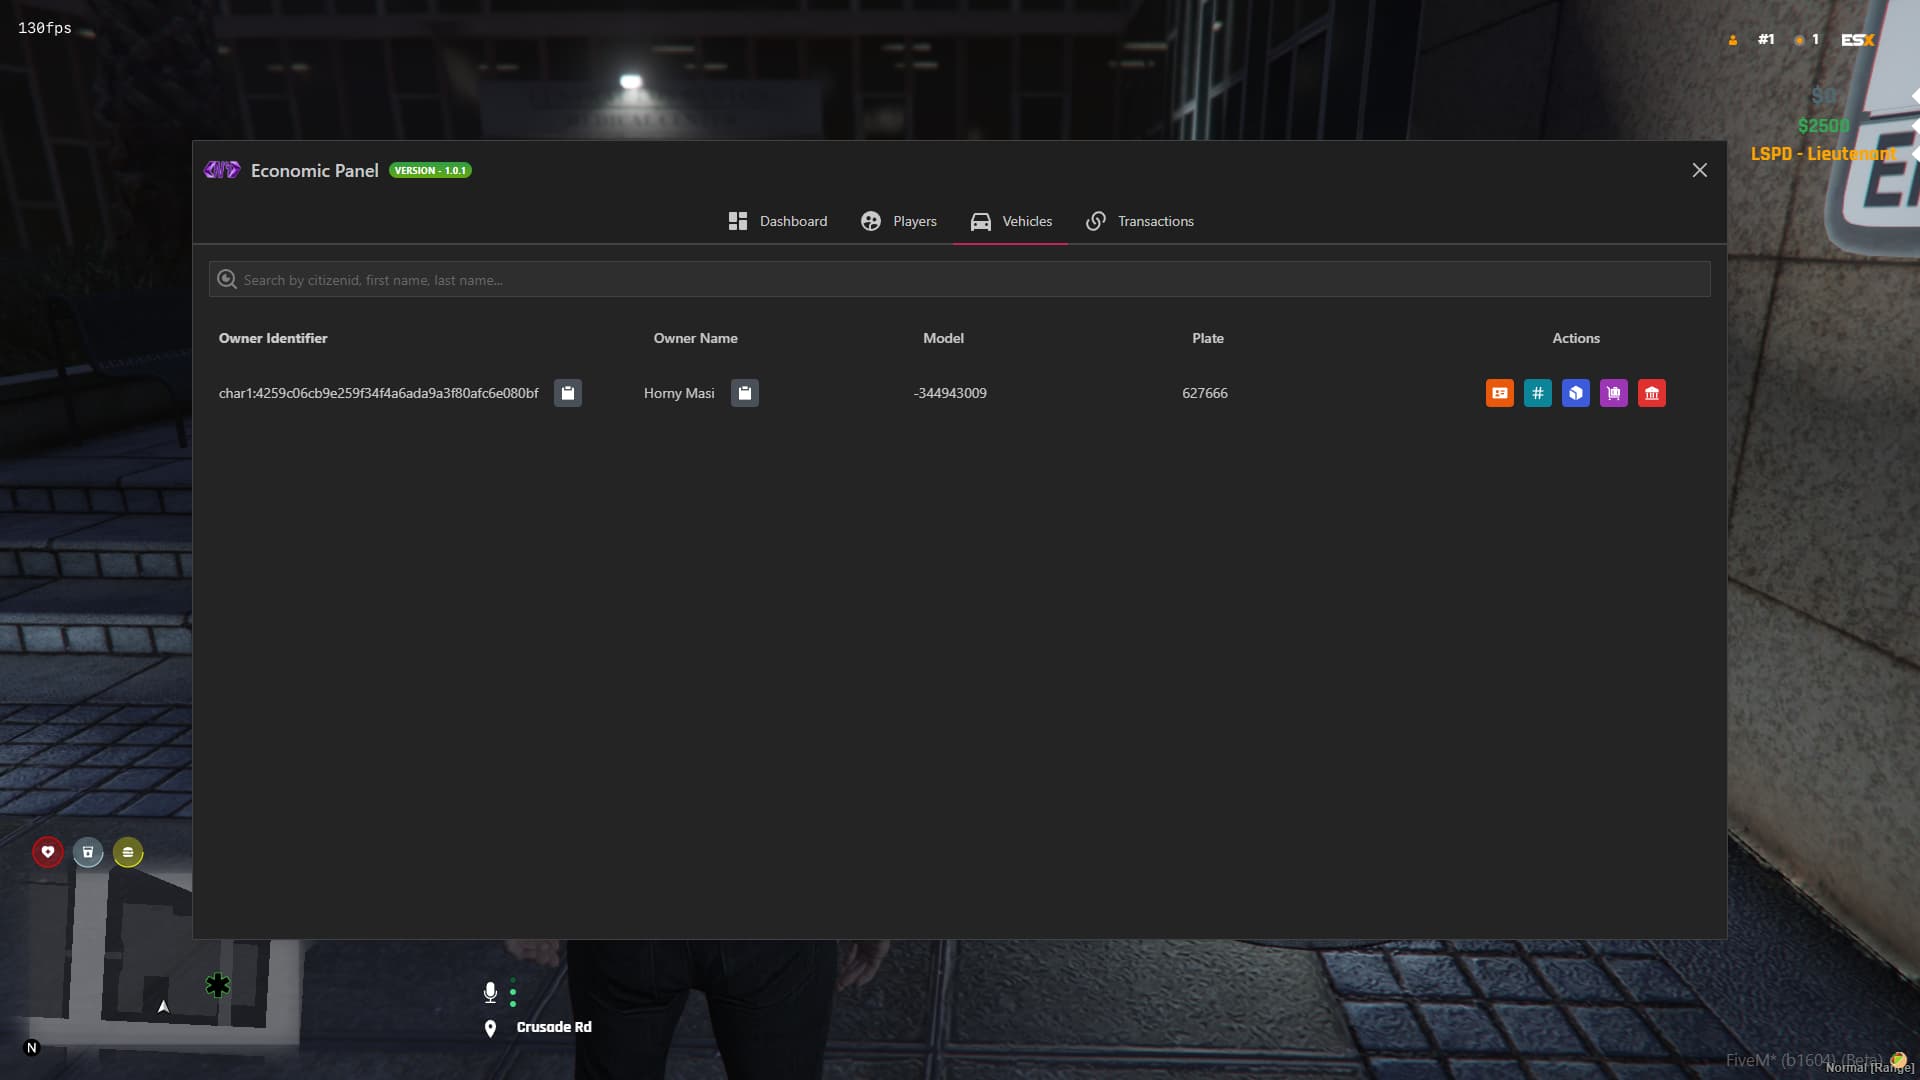This screenshot has height=1080, width=1920.
Task: Click the magnifier icon in search bar
Action: (227, 280)
